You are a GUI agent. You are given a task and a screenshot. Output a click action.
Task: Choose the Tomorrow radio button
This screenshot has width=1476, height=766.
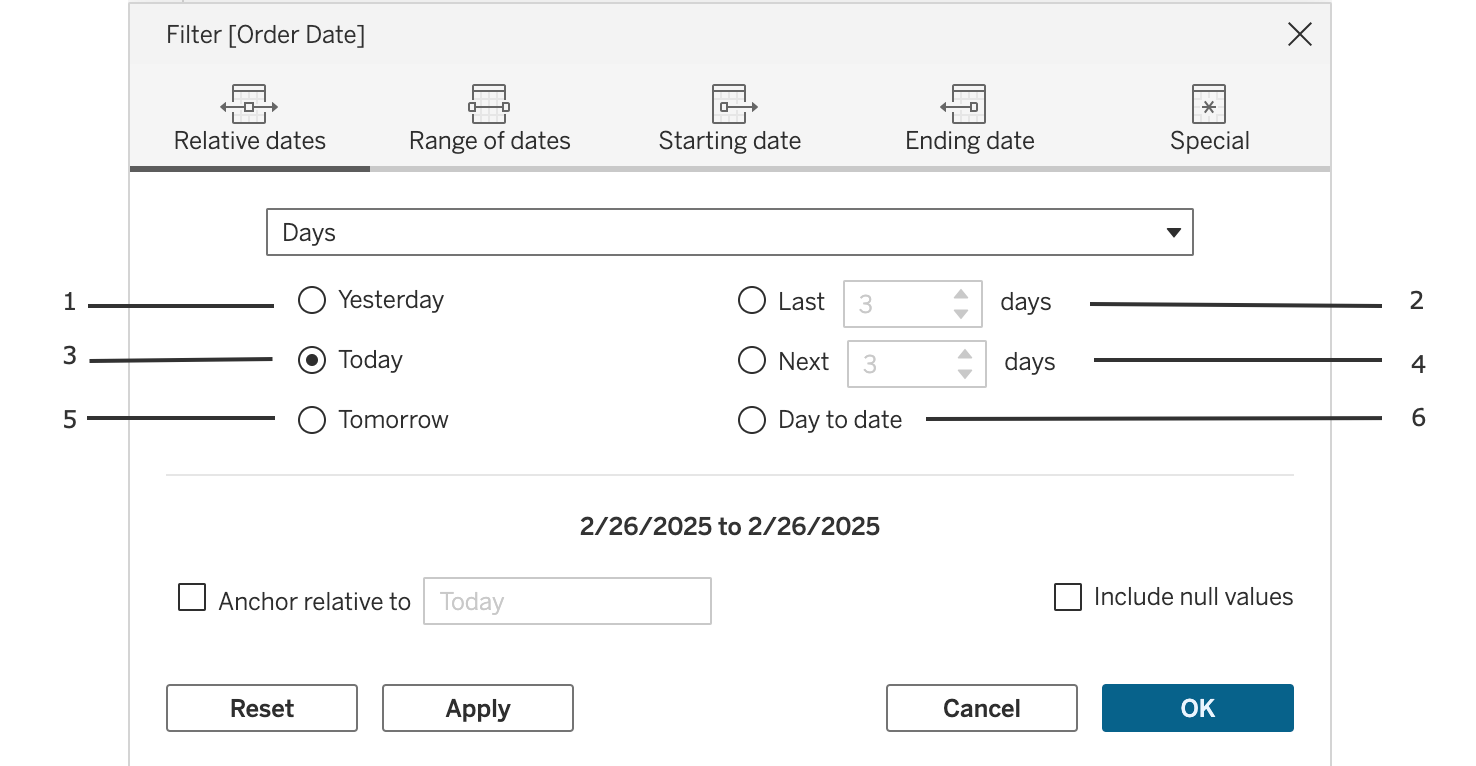coord(312,420)
